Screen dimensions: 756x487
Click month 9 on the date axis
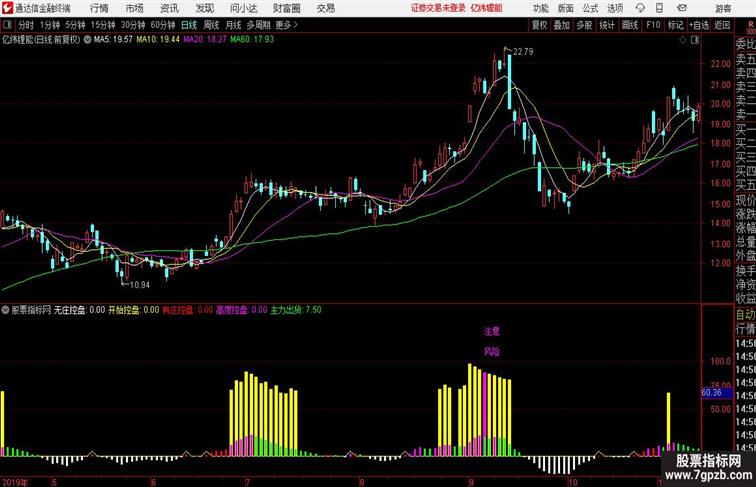(x=471, y=482)
